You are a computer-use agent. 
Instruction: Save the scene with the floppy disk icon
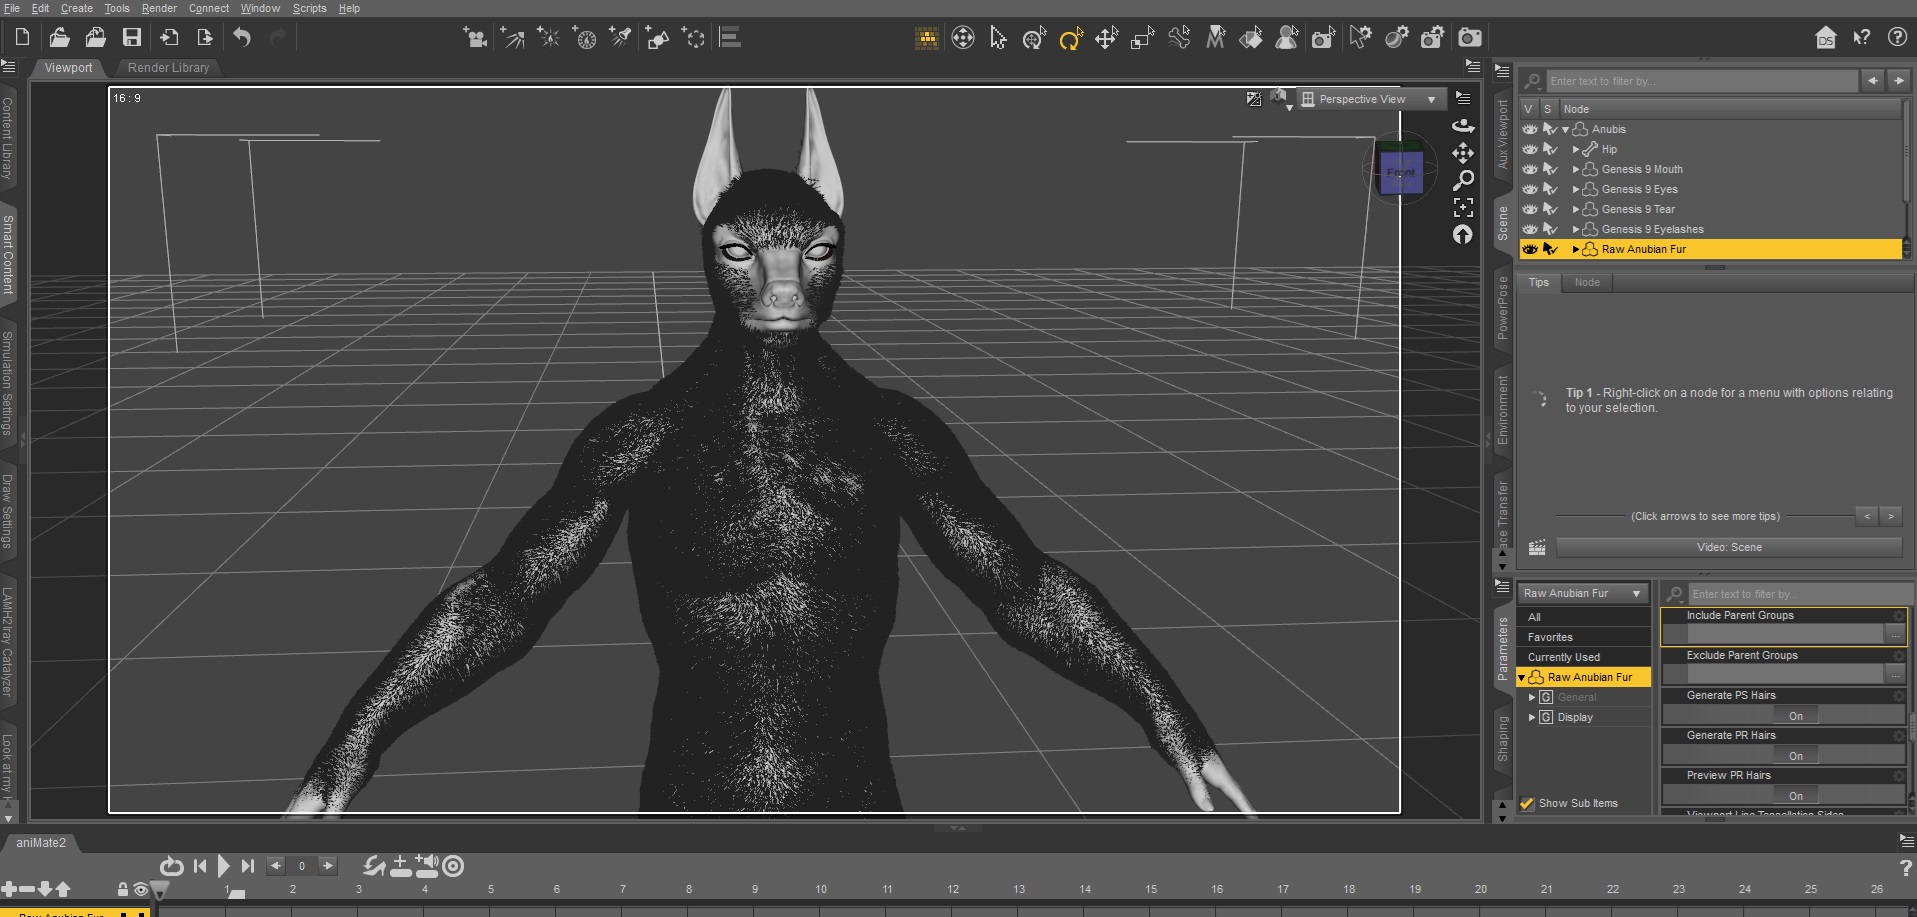(x=131, y=38)
